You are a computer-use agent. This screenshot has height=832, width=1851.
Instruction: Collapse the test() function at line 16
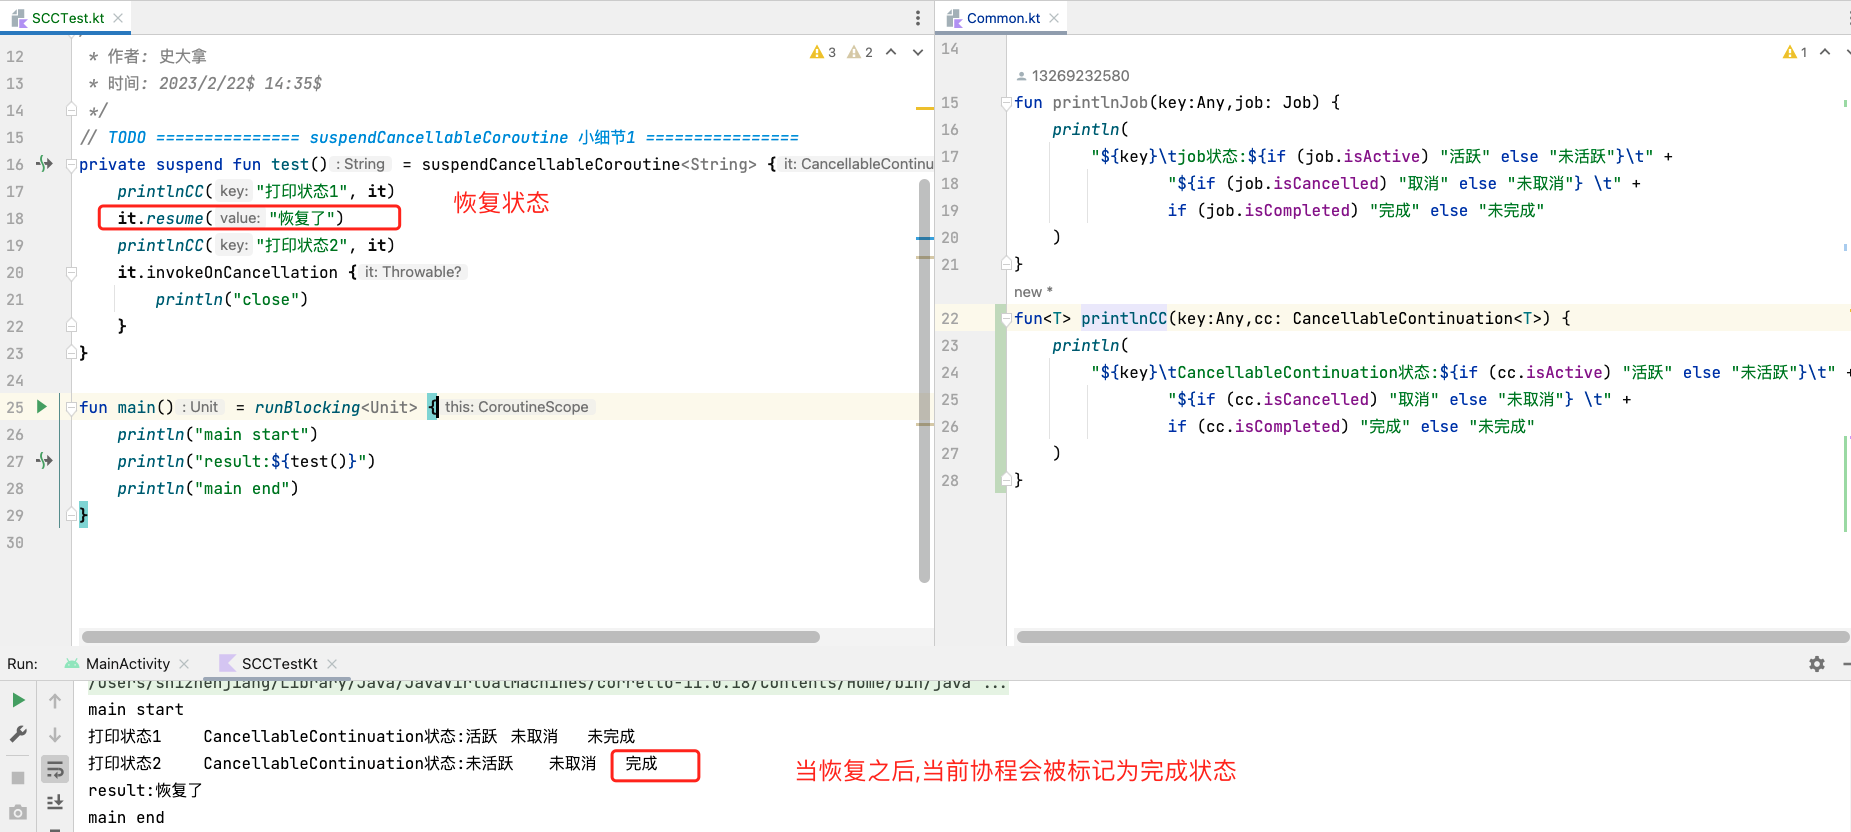pos(71,164)
